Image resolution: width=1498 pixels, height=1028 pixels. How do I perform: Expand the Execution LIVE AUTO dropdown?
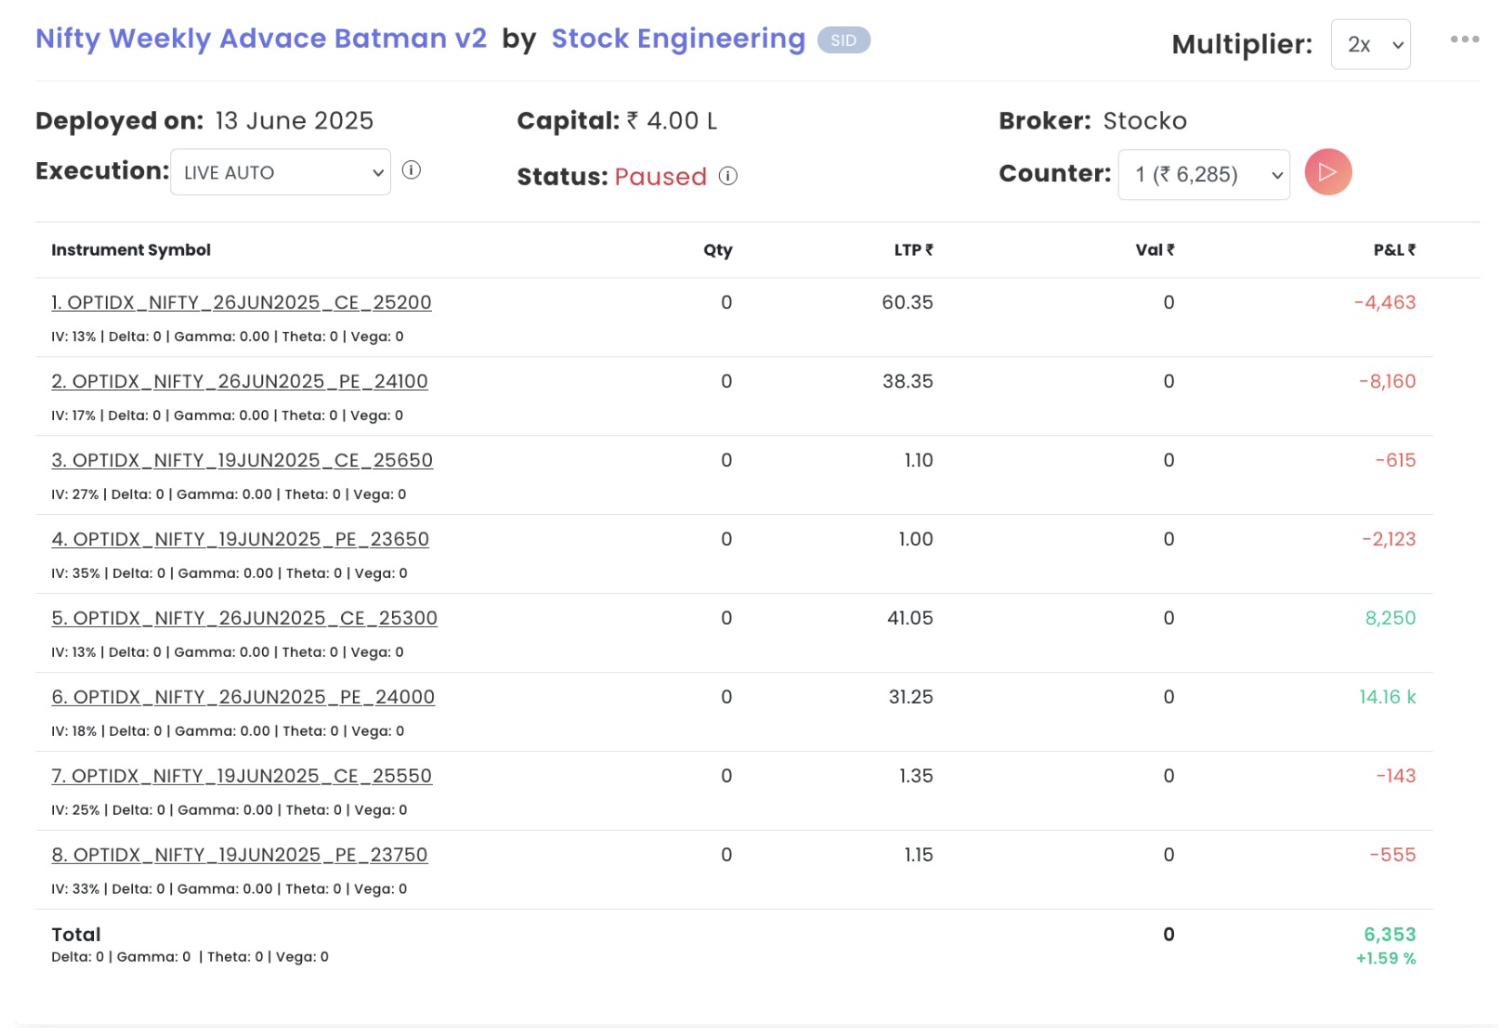click(280, 172)
